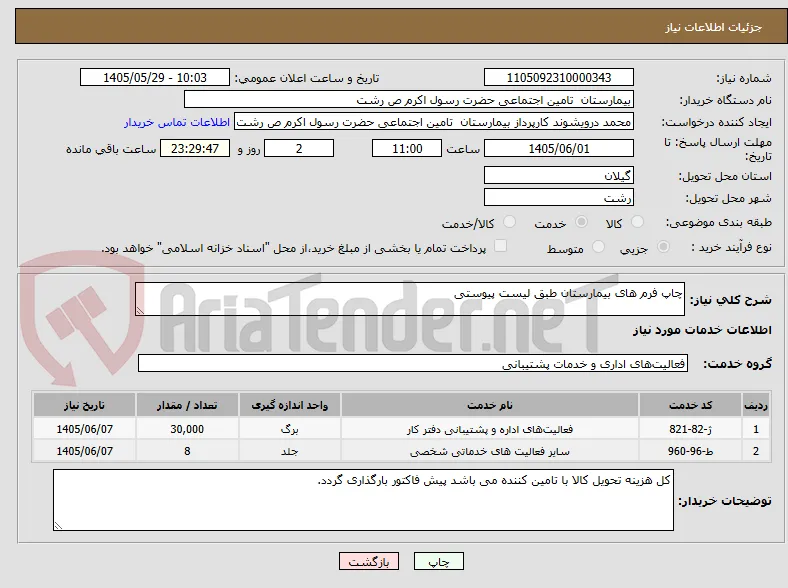Click the توضیحات خریدار notes textarea
788x588 pixels.
tap(363, 500)
